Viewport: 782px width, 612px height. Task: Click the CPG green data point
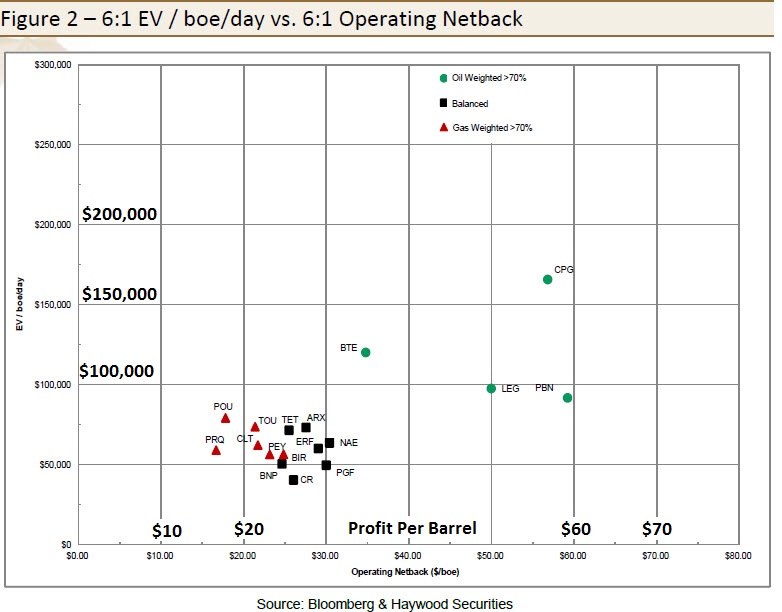point(547,279)
